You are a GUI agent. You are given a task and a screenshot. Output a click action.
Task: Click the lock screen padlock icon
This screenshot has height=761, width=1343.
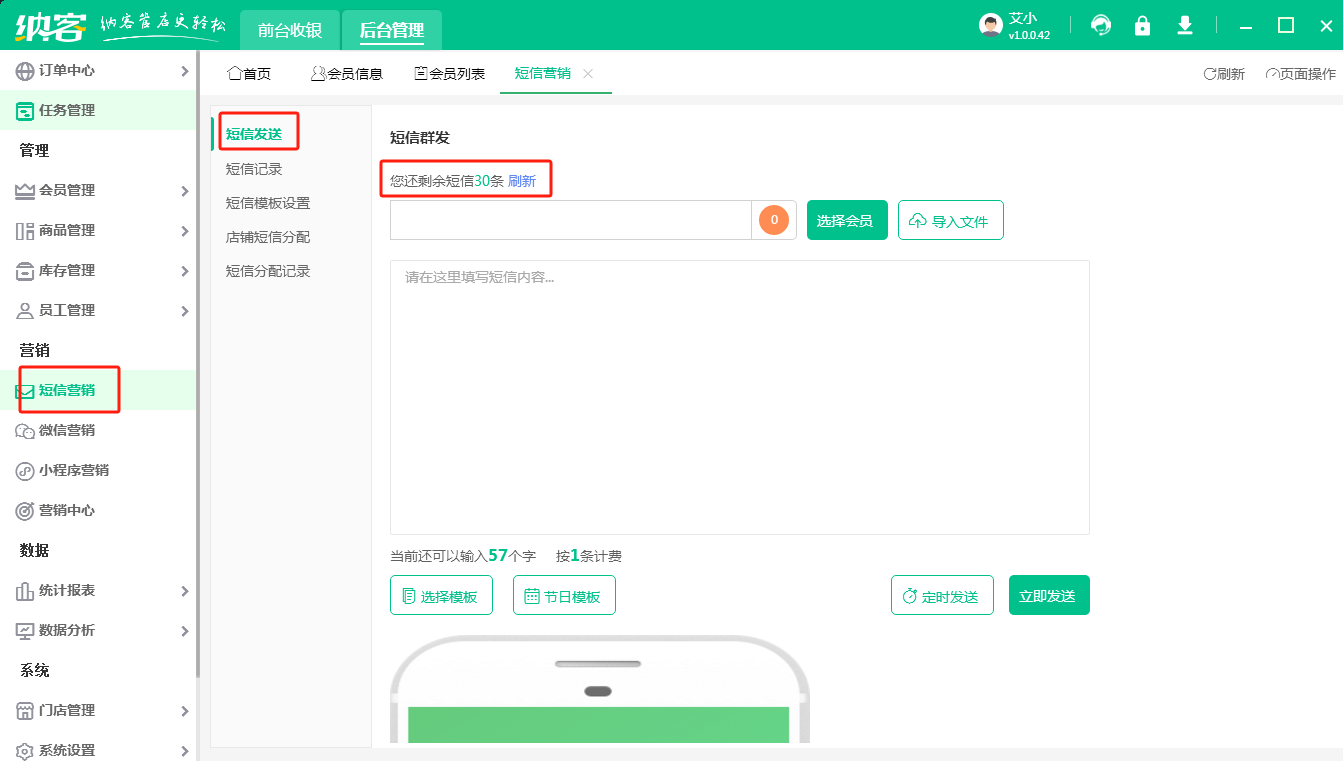1142,26
